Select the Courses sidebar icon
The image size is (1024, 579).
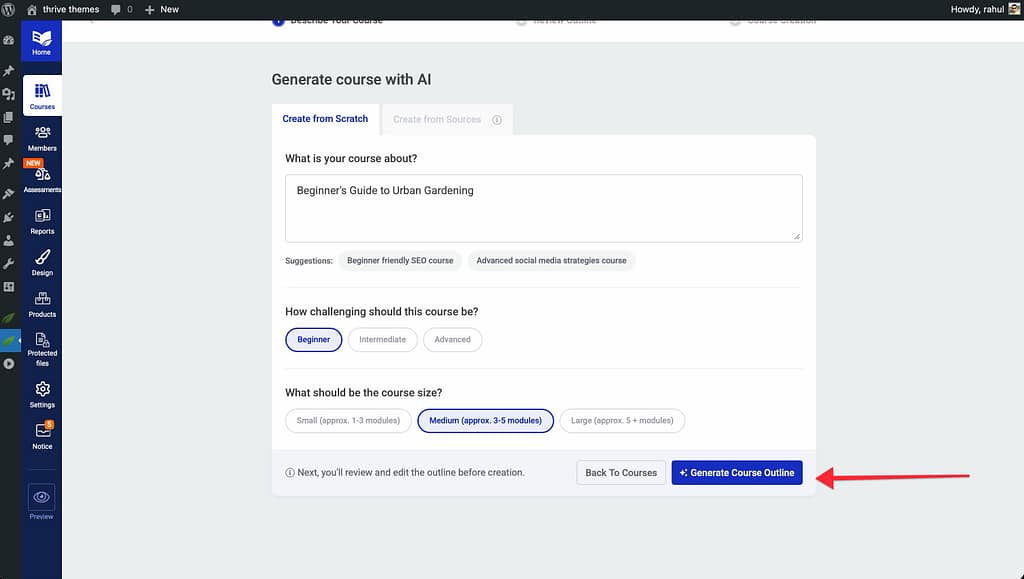point(42,96)
